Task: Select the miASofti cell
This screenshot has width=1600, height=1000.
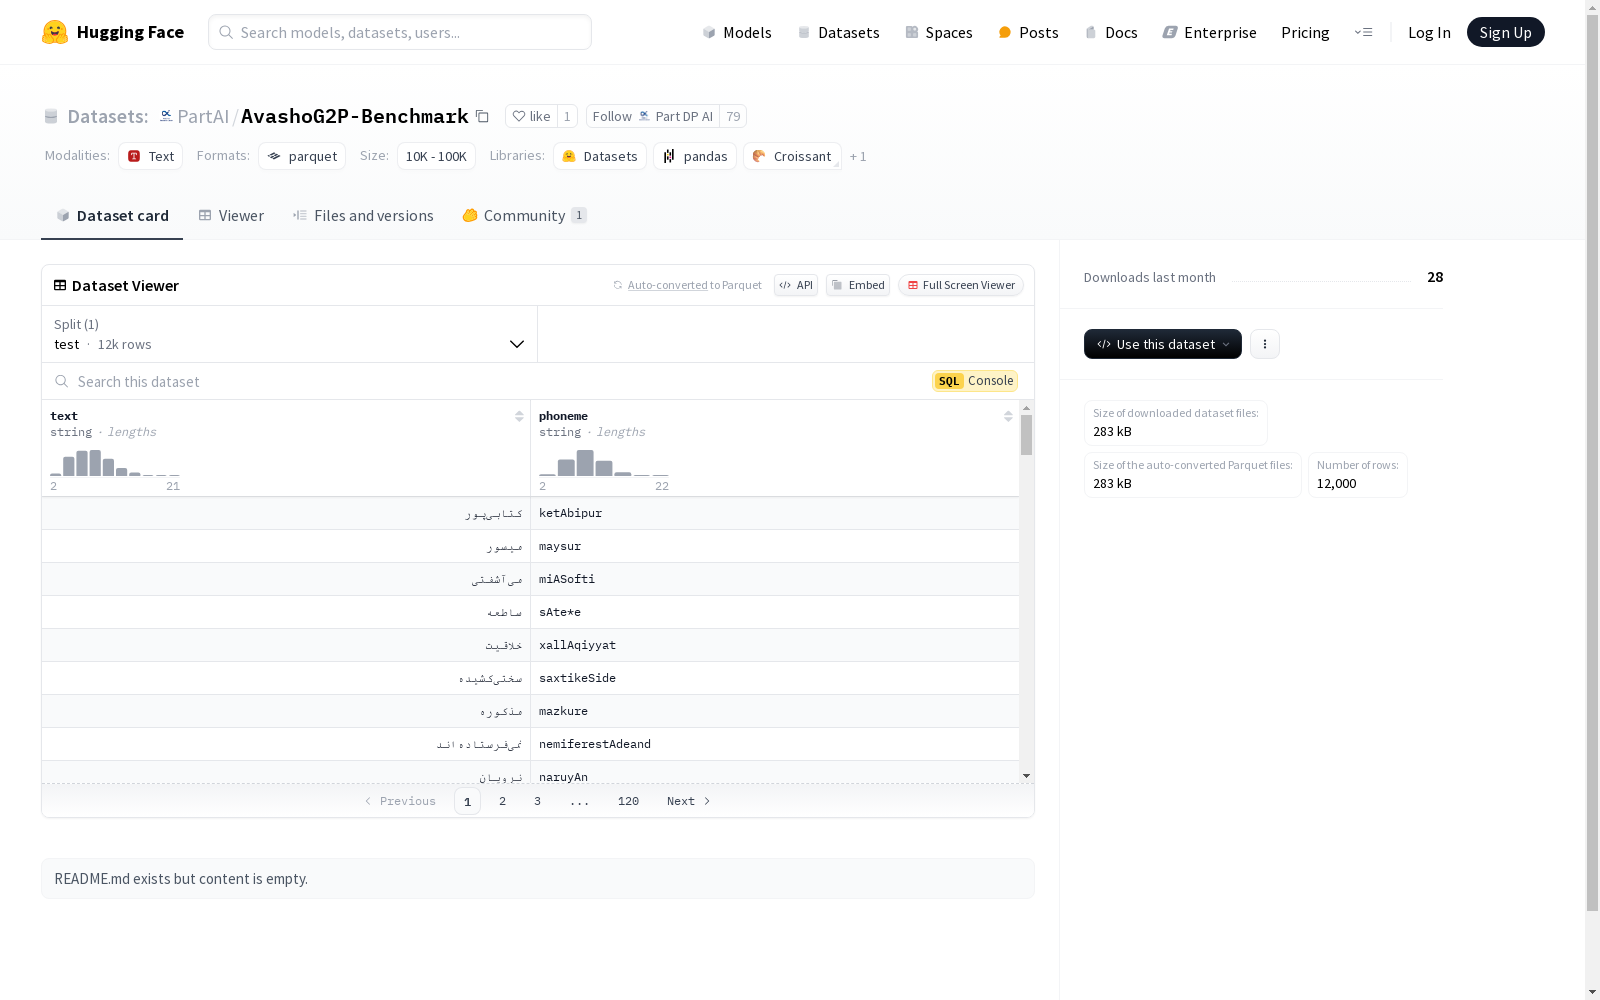Action: click(x=775, y=579)
